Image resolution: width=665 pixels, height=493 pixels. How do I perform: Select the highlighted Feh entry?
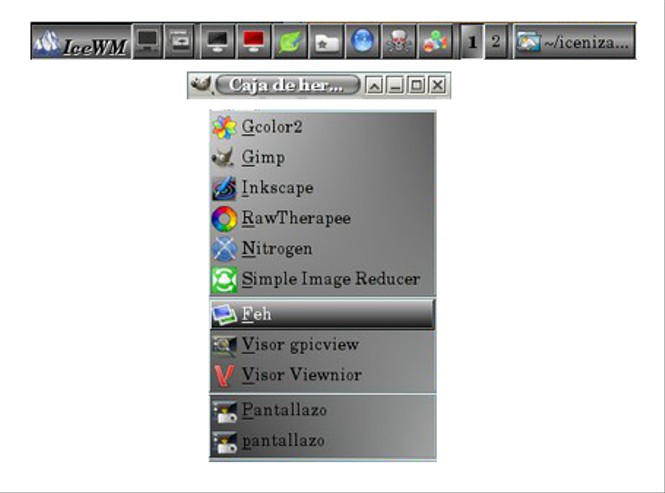(x=323, y=314)
